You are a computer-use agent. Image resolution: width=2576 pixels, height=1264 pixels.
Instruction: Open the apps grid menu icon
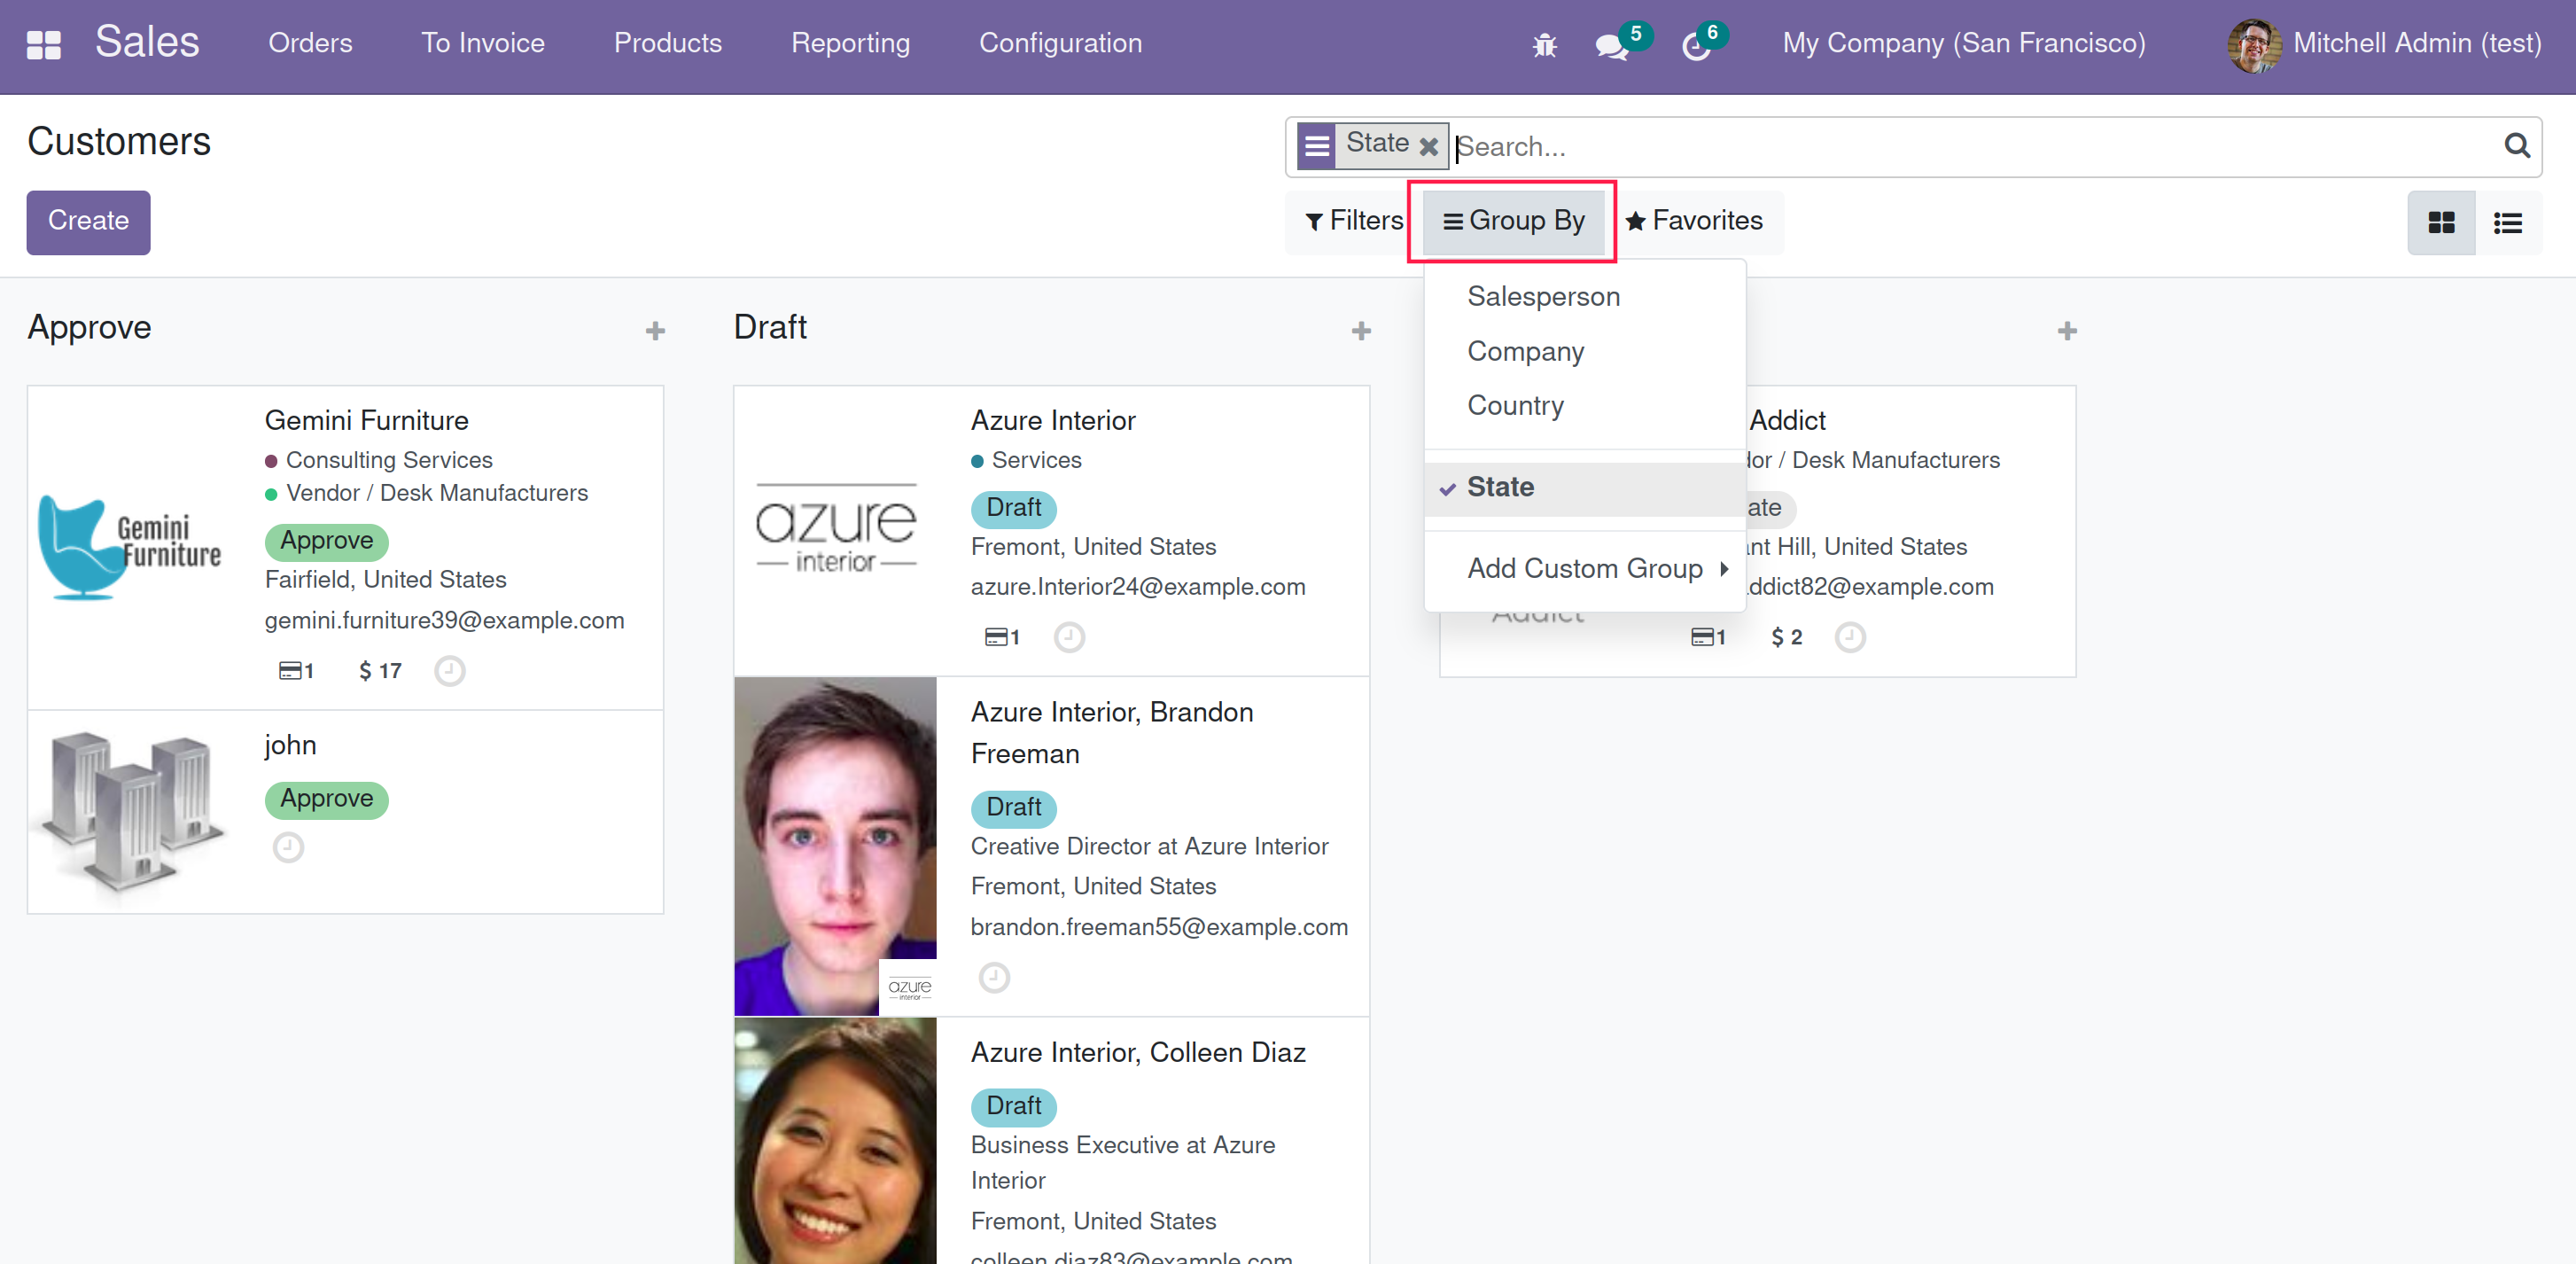43,44
